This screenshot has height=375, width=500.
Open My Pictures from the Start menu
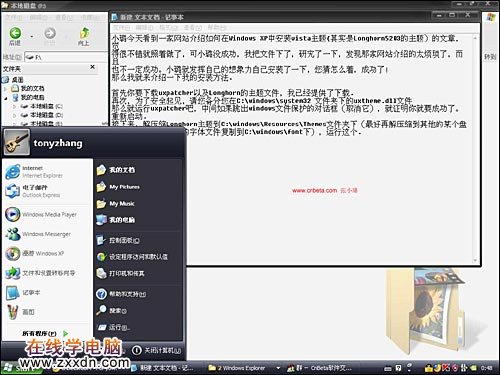point(138,187)
